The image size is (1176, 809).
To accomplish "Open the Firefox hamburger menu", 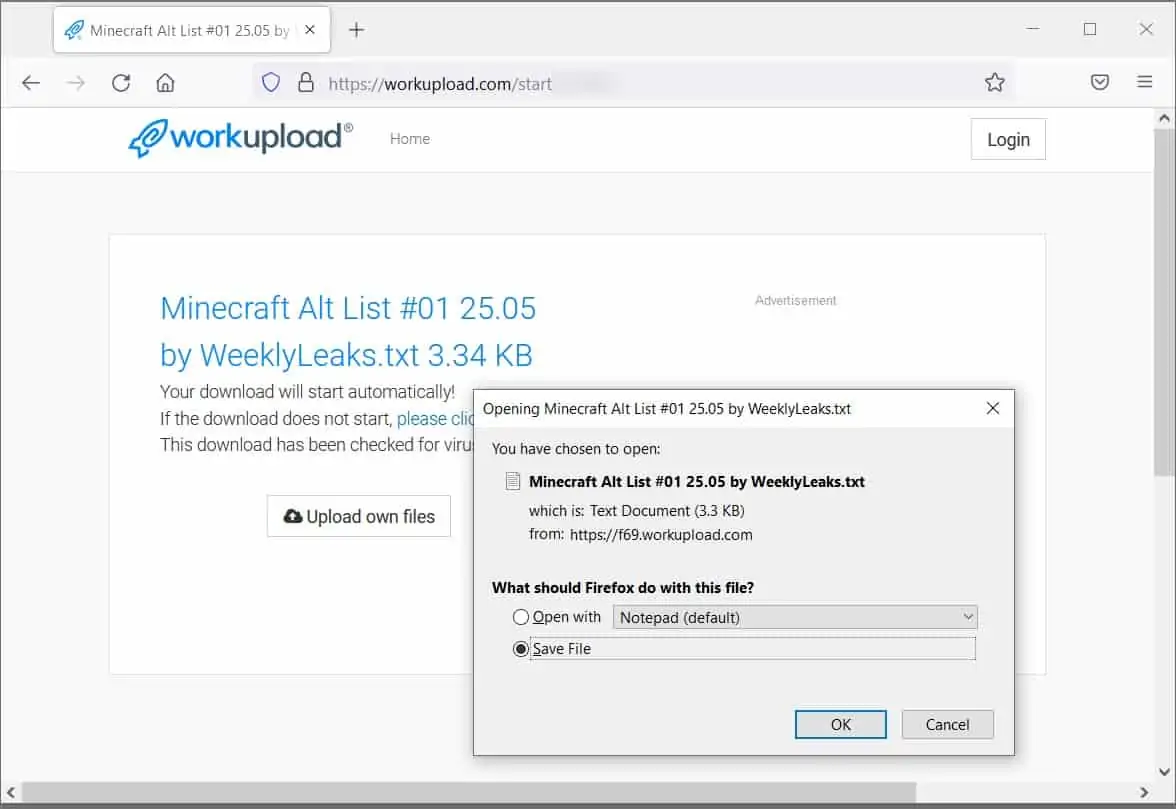I will pyautogui.click(x=1145, y=83).
